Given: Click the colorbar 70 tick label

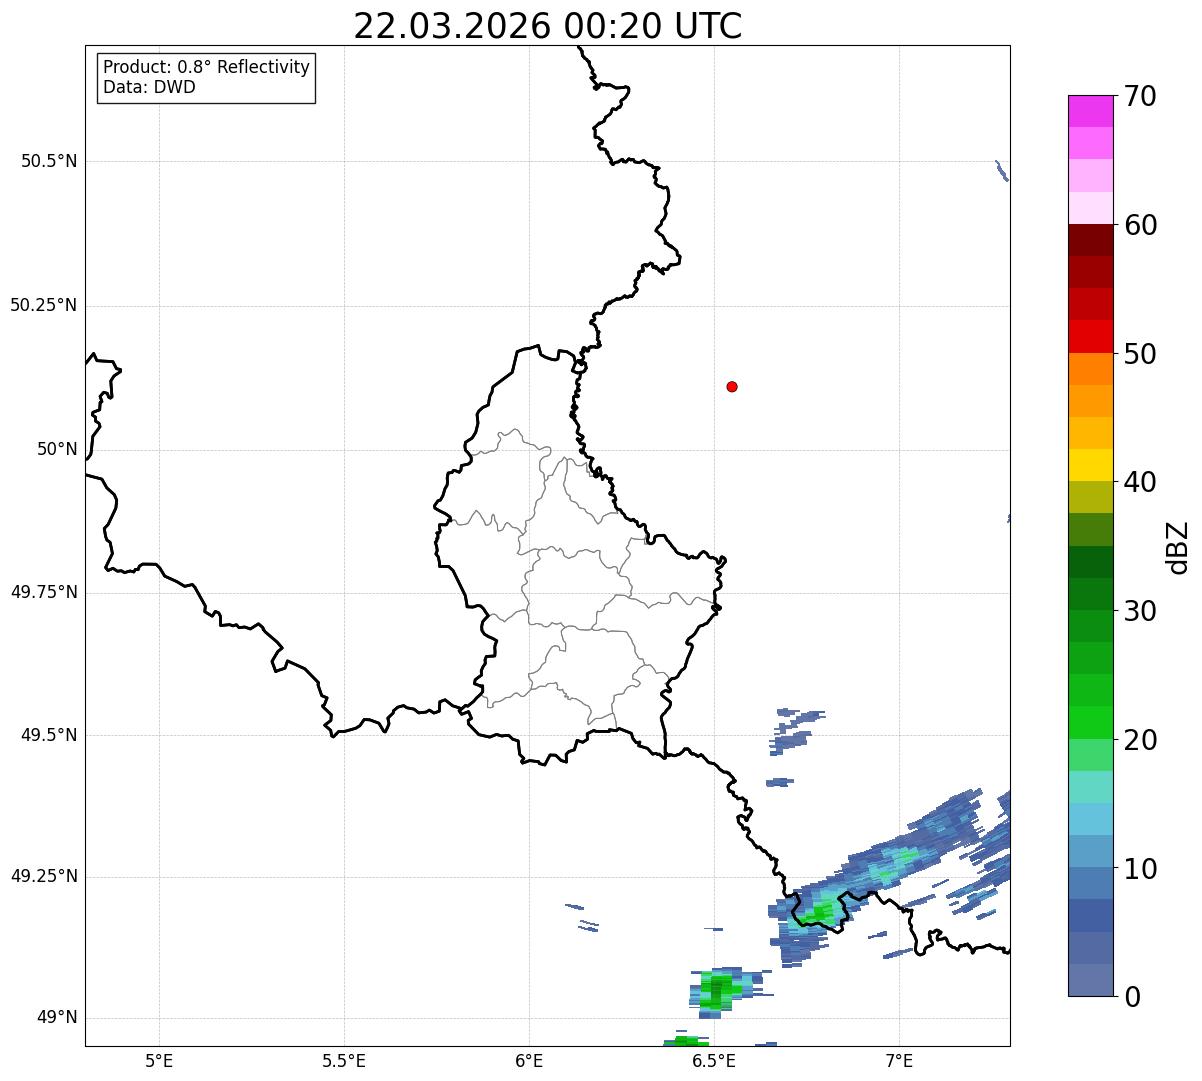Looking at the screenshot, I should [1141, 96].
